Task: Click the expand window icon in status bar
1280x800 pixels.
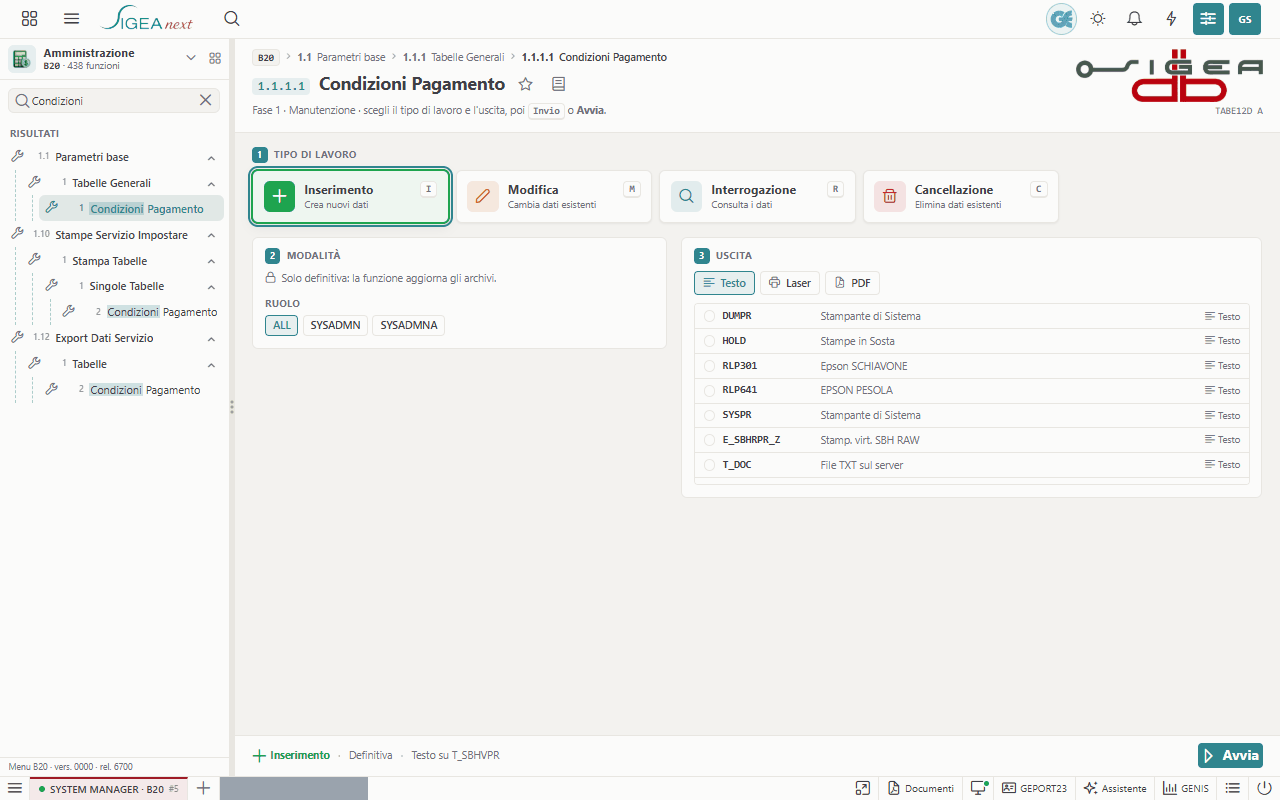Action: (x=863, y=788)
